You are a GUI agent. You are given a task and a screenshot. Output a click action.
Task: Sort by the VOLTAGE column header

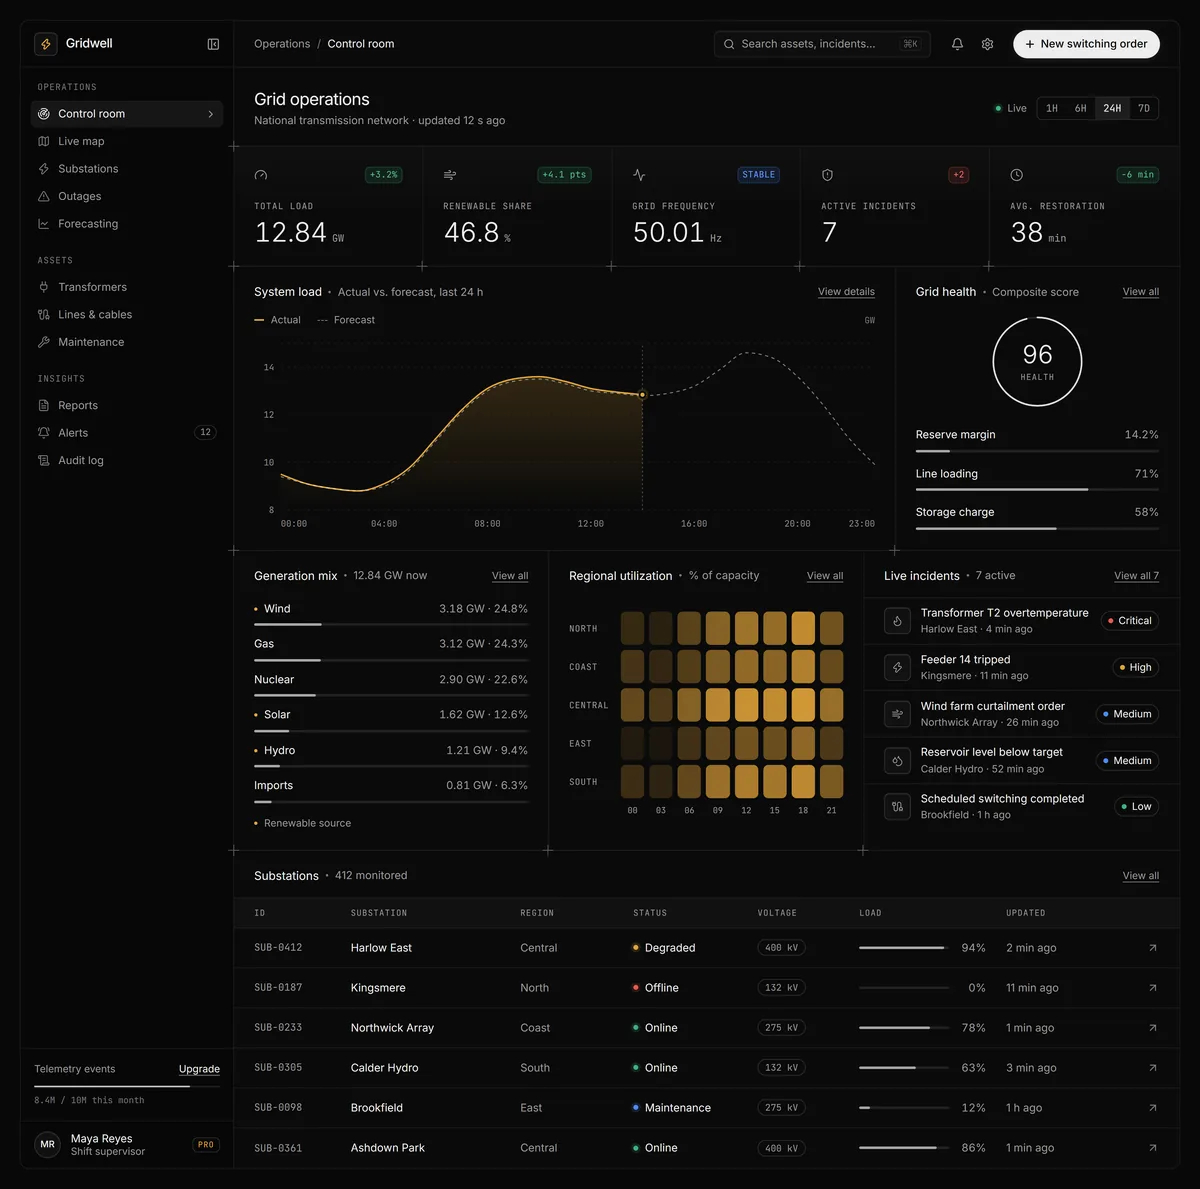pyautogui.click(x=777, y=913)
